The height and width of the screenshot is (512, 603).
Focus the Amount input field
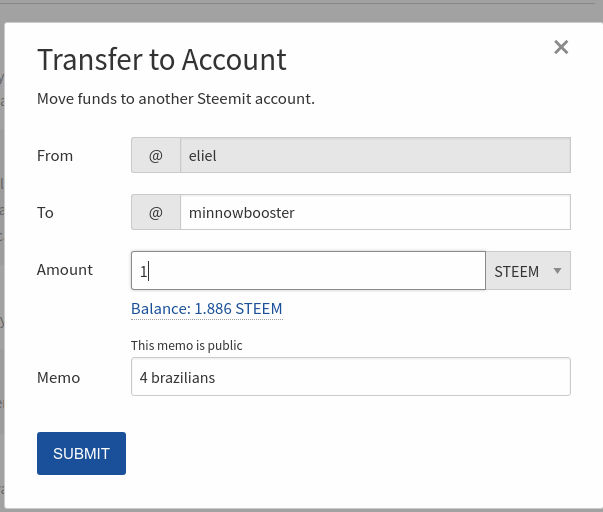click(x=308, y=270)
